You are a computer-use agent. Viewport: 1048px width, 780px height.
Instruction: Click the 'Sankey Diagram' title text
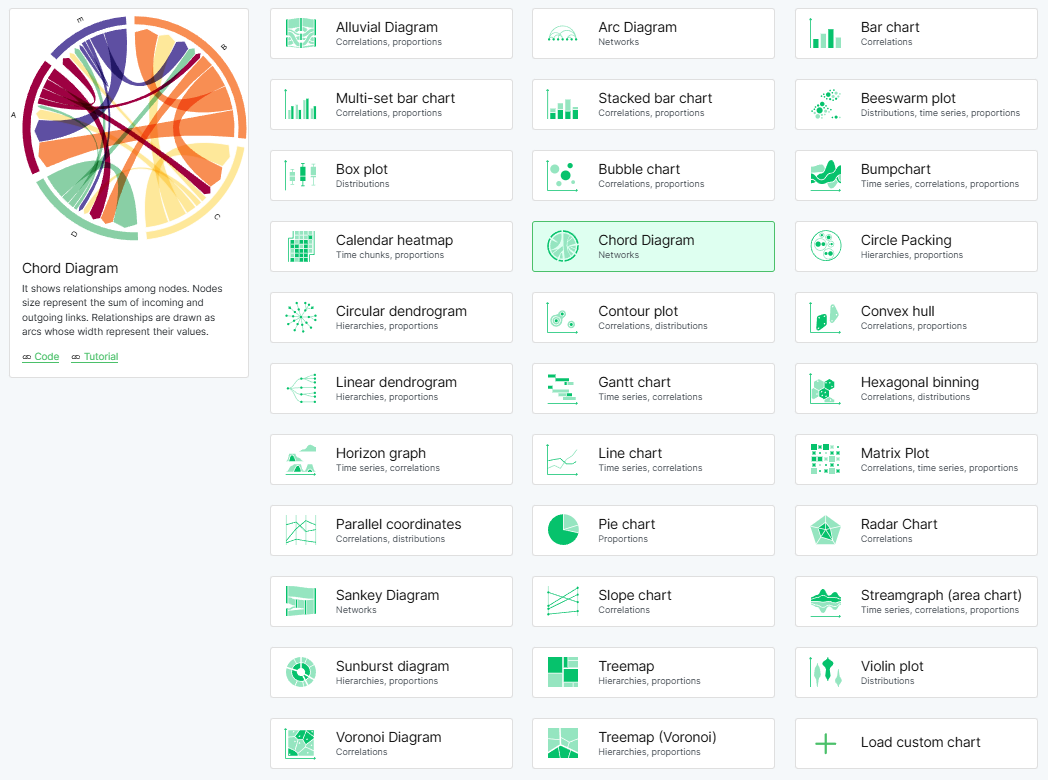[x=388, y=595]
